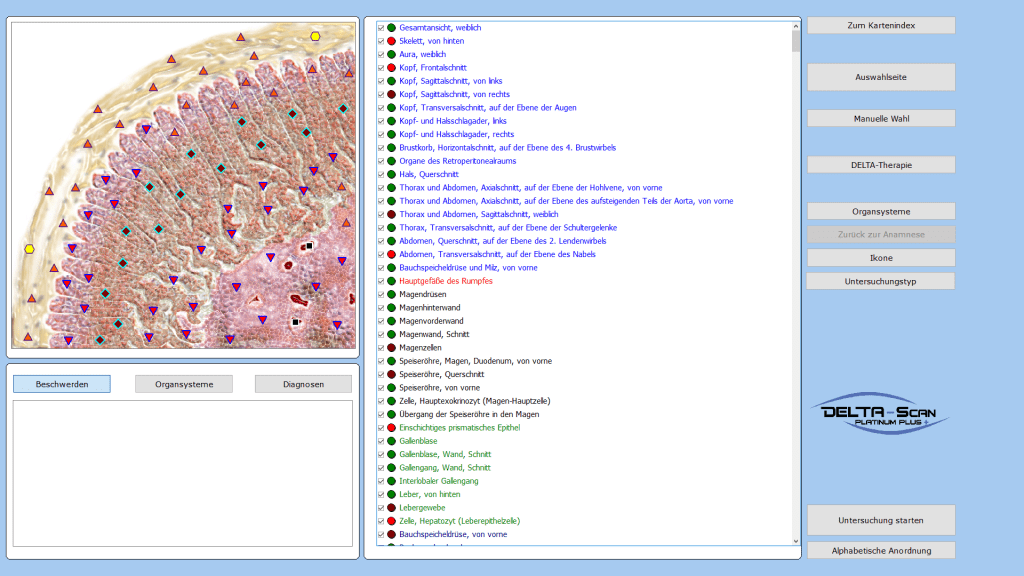Click the empty text area below the Beschwerden tab
This screenshot has height=576, width=1024.
click(182, 473)
